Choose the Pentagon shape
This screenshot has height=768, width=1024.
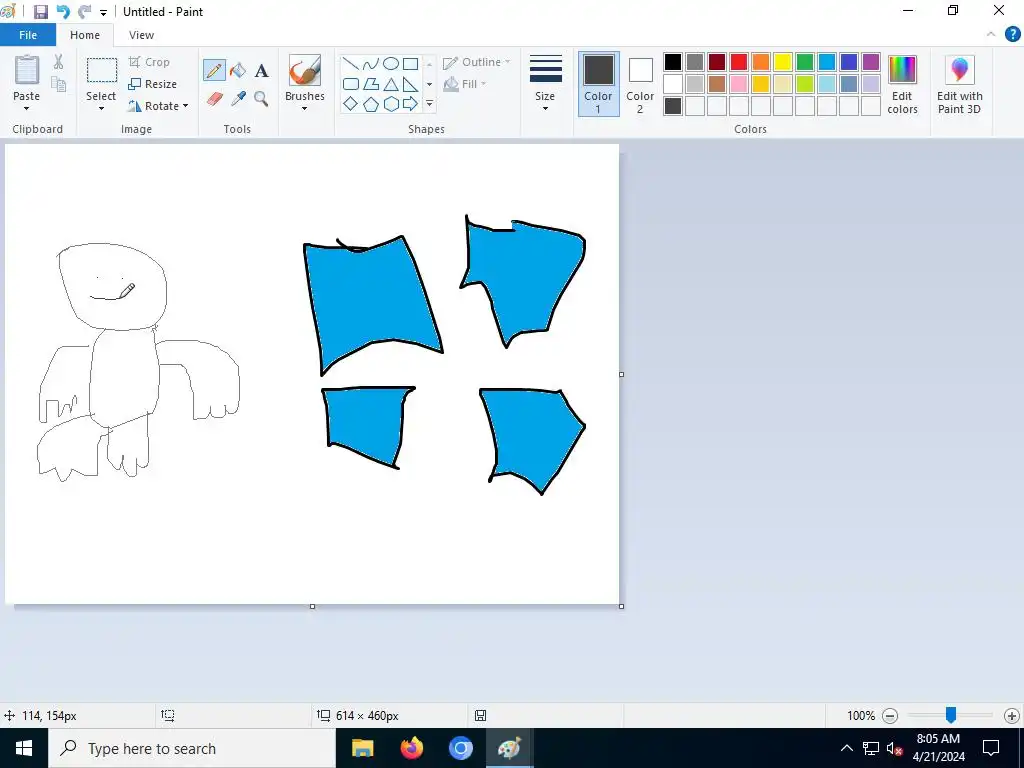pyautogui.click(x=371, y=104)
